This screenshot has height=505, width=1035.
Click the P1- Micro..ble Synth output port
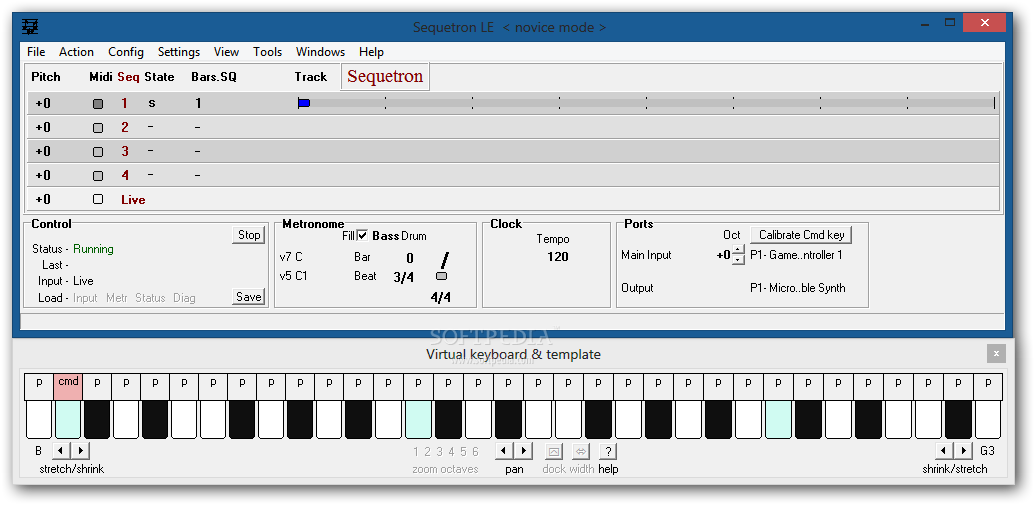pyautogui.click(x=797, y=288)
